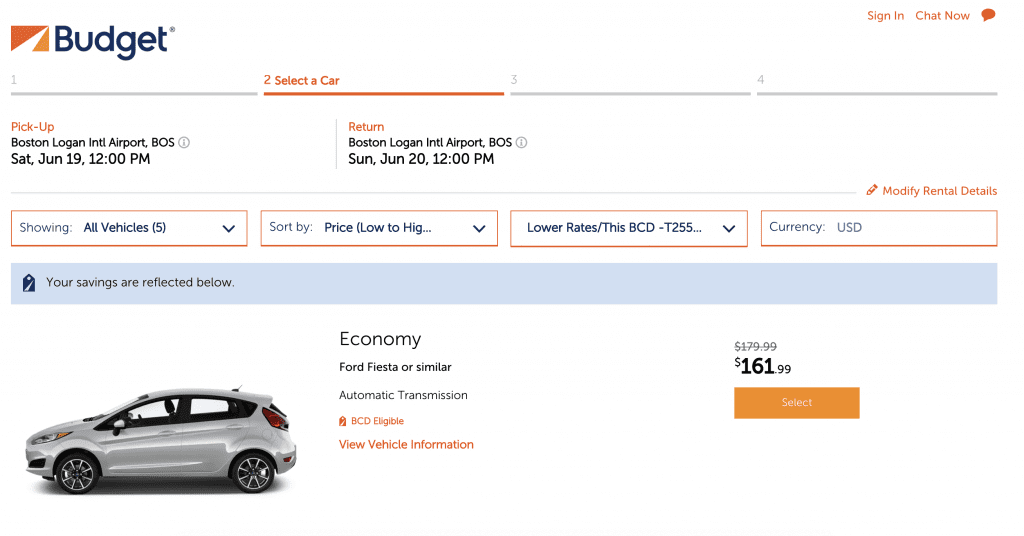Go to step 4 of the booking
This screenshot has width=1024, height=536.
click(877, 84)
